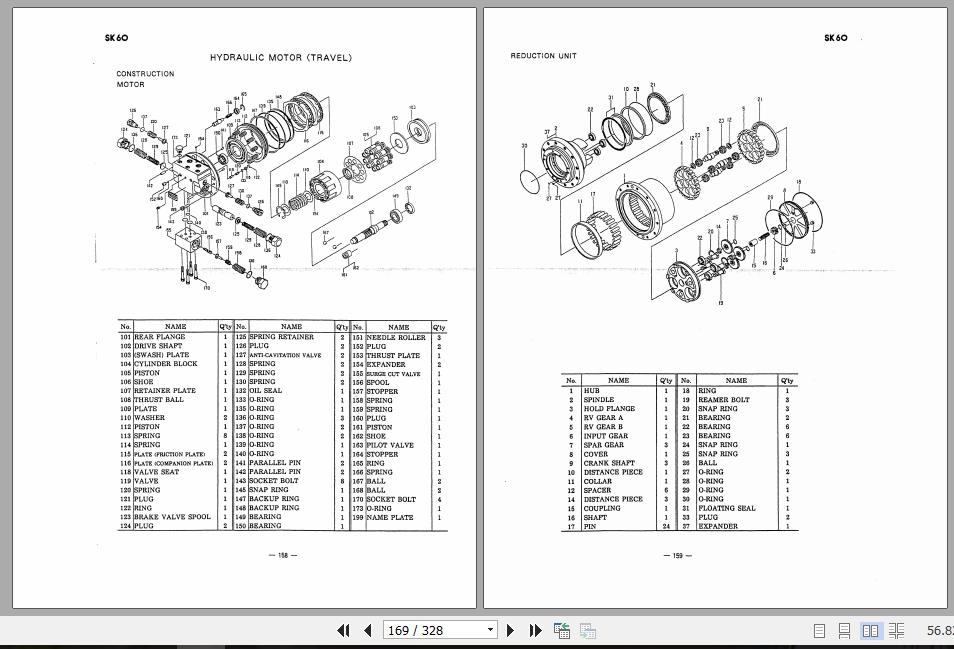Click the grayed-out table export icon
954x649 pixels.
pos(587,631)
